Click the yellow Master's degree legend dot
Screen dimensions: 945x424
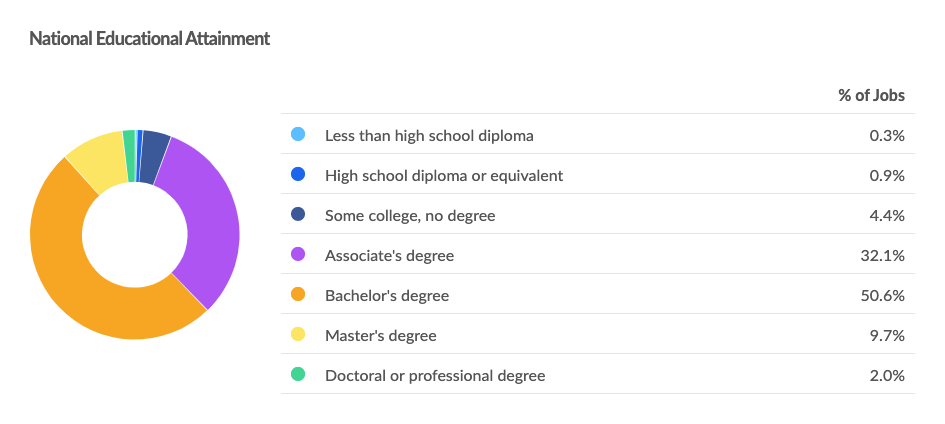pos(298,334)
